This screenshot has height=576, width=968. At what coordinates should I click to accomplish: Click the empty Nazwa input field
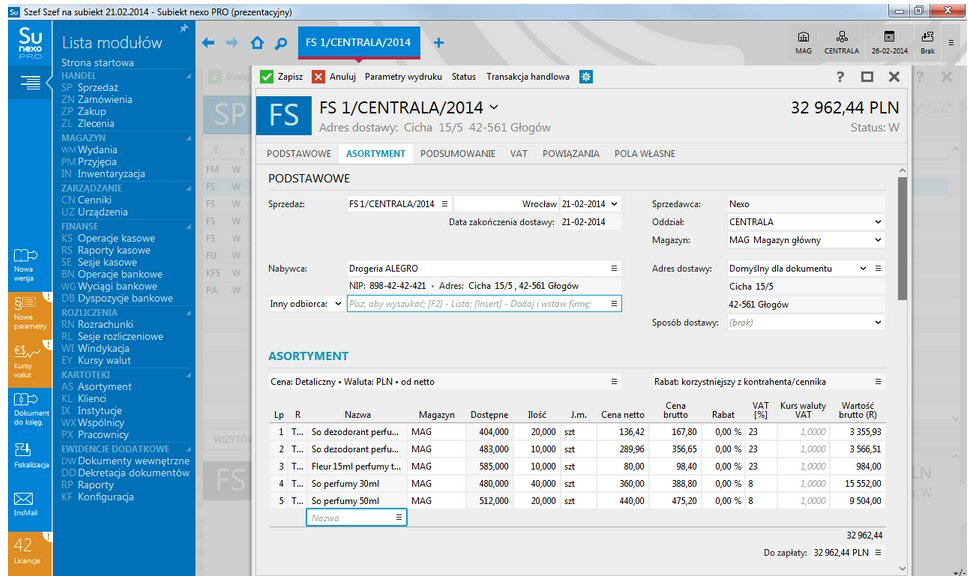point(350,518)
